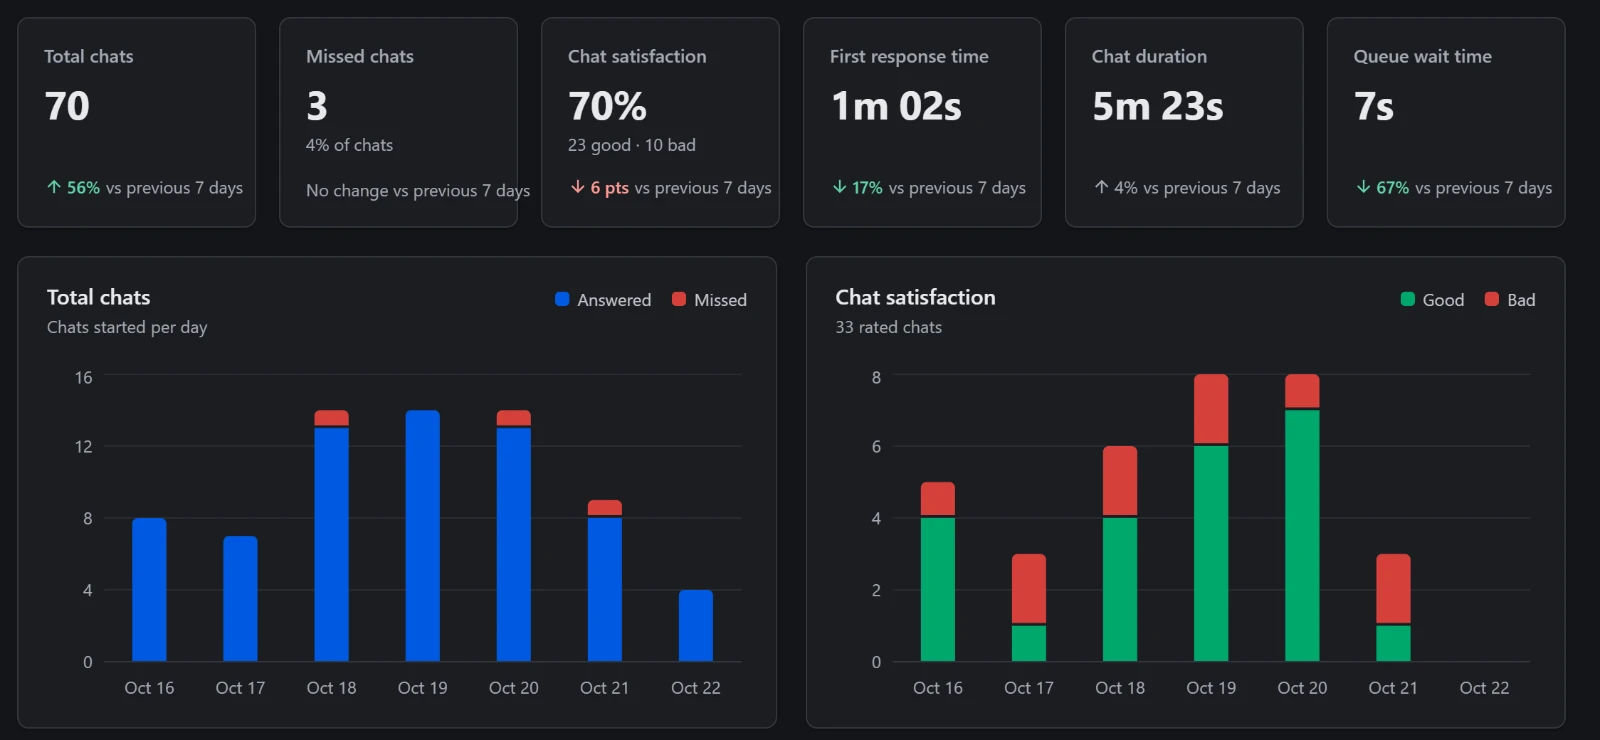1600x740 pixels.
Task: Click the Oct 22 bar in Total chats
Action: 696,625
